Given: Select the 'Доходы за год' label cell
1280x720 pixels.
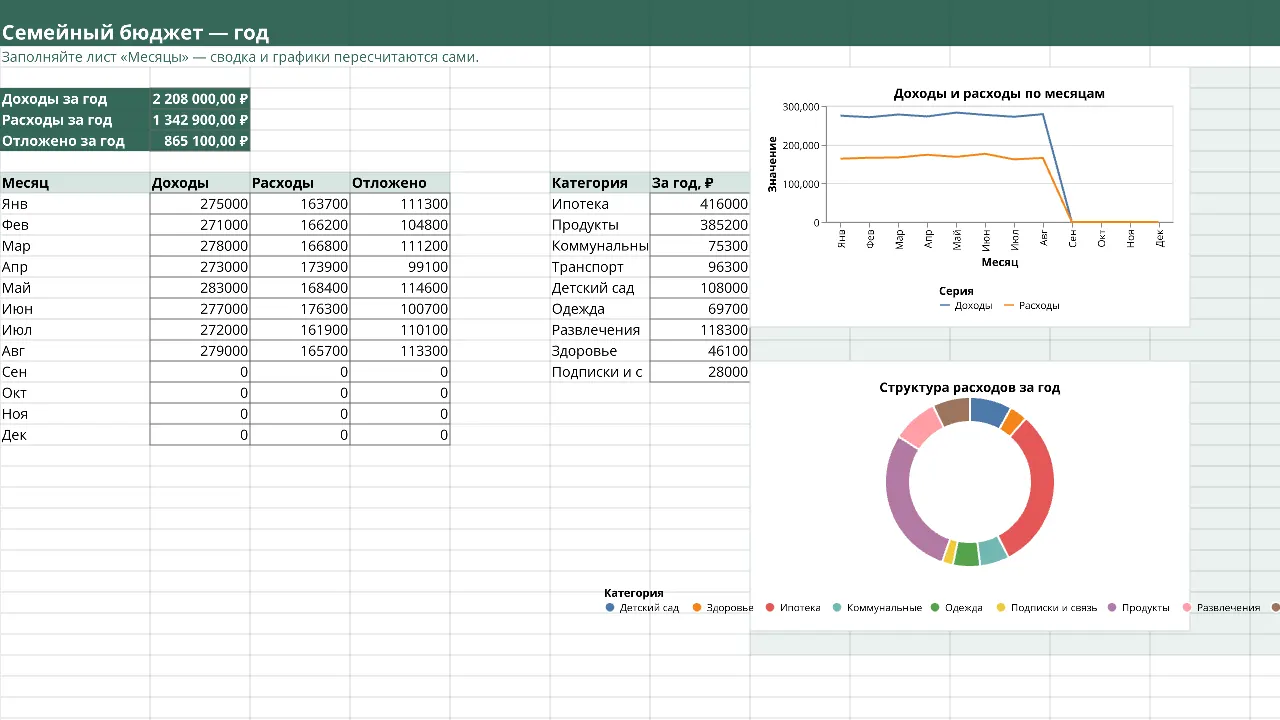Looking at the screenshot, I should click(x=75, y=99).
